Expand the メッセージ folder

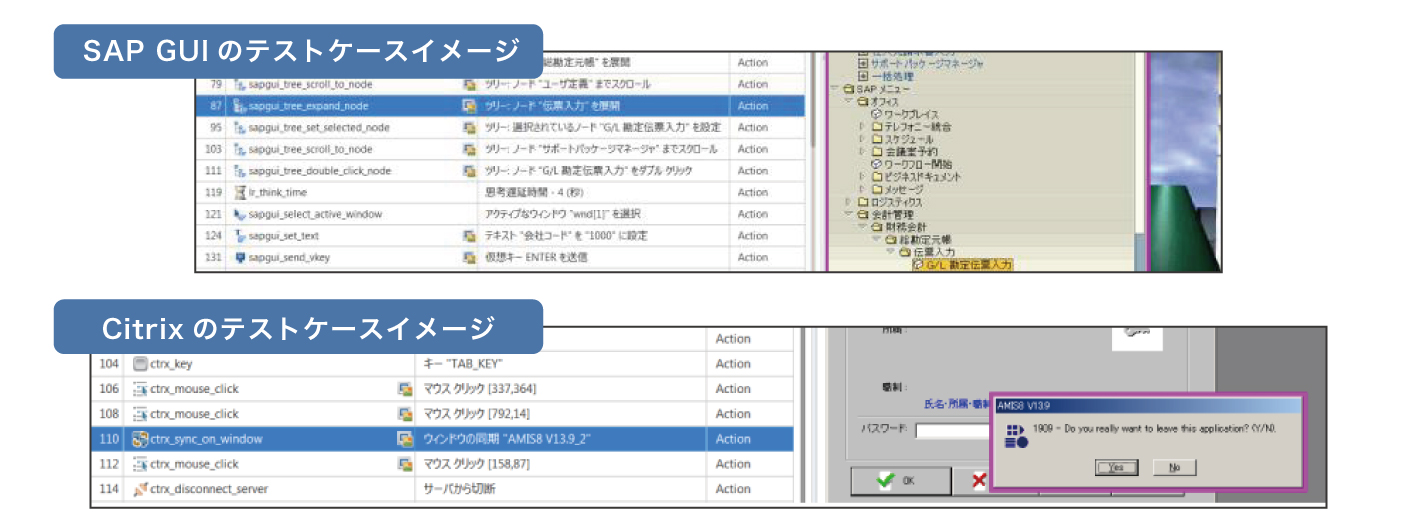pos(862,188)
